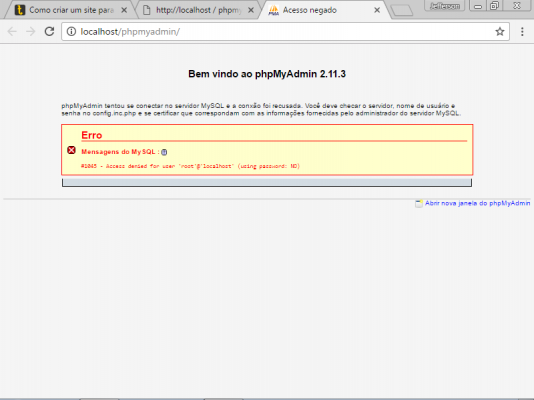Open MySQL documentation help icon beside 'Mensagens do MySQL'
This screenshot has width=534, height=400.
click(164, 152)
